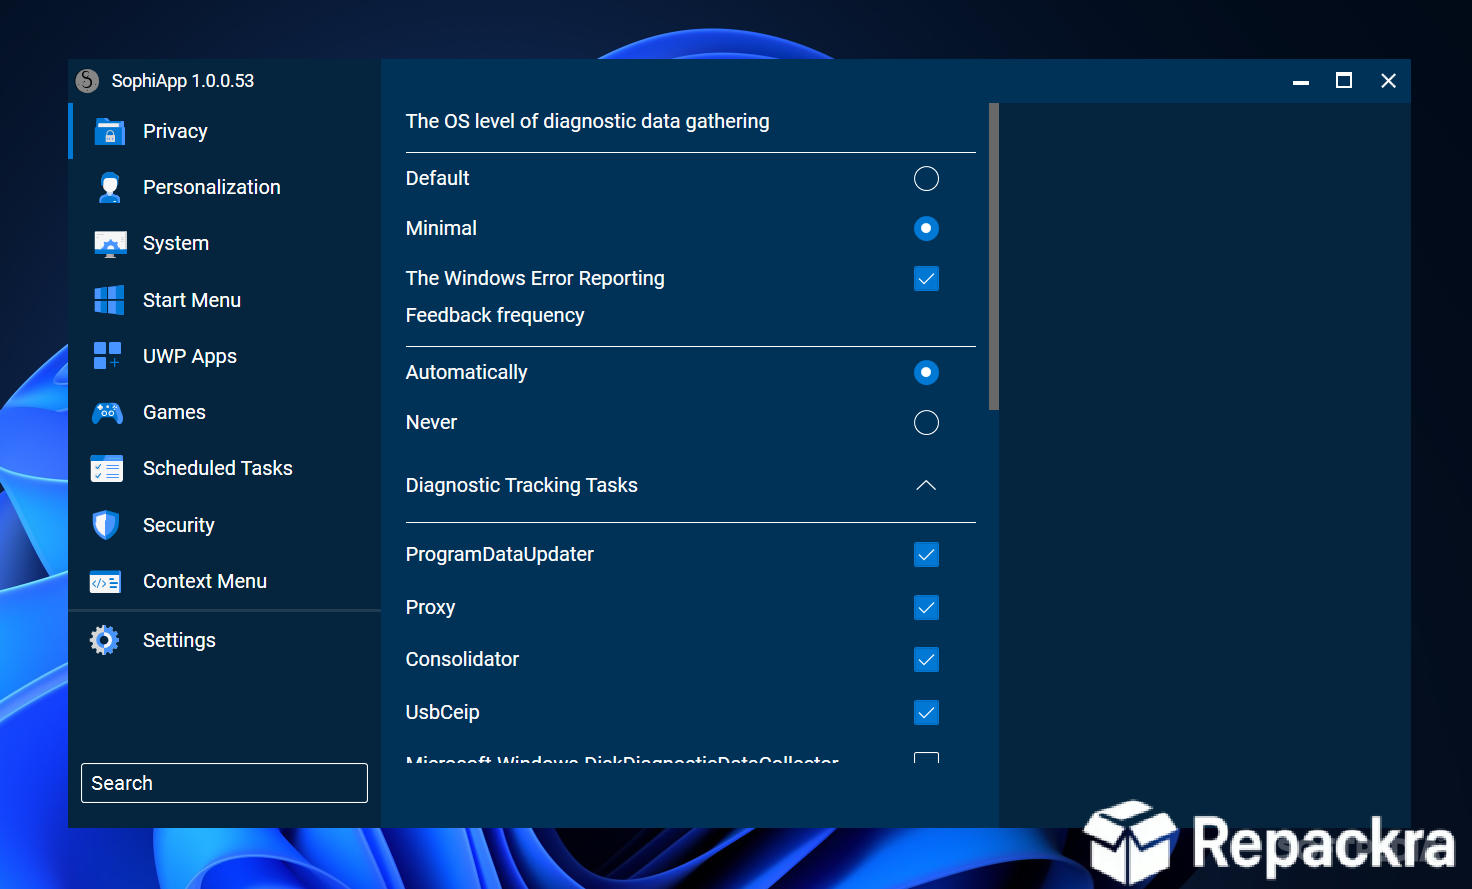Toggle the Consolidator task checkbox

[927, 660]
